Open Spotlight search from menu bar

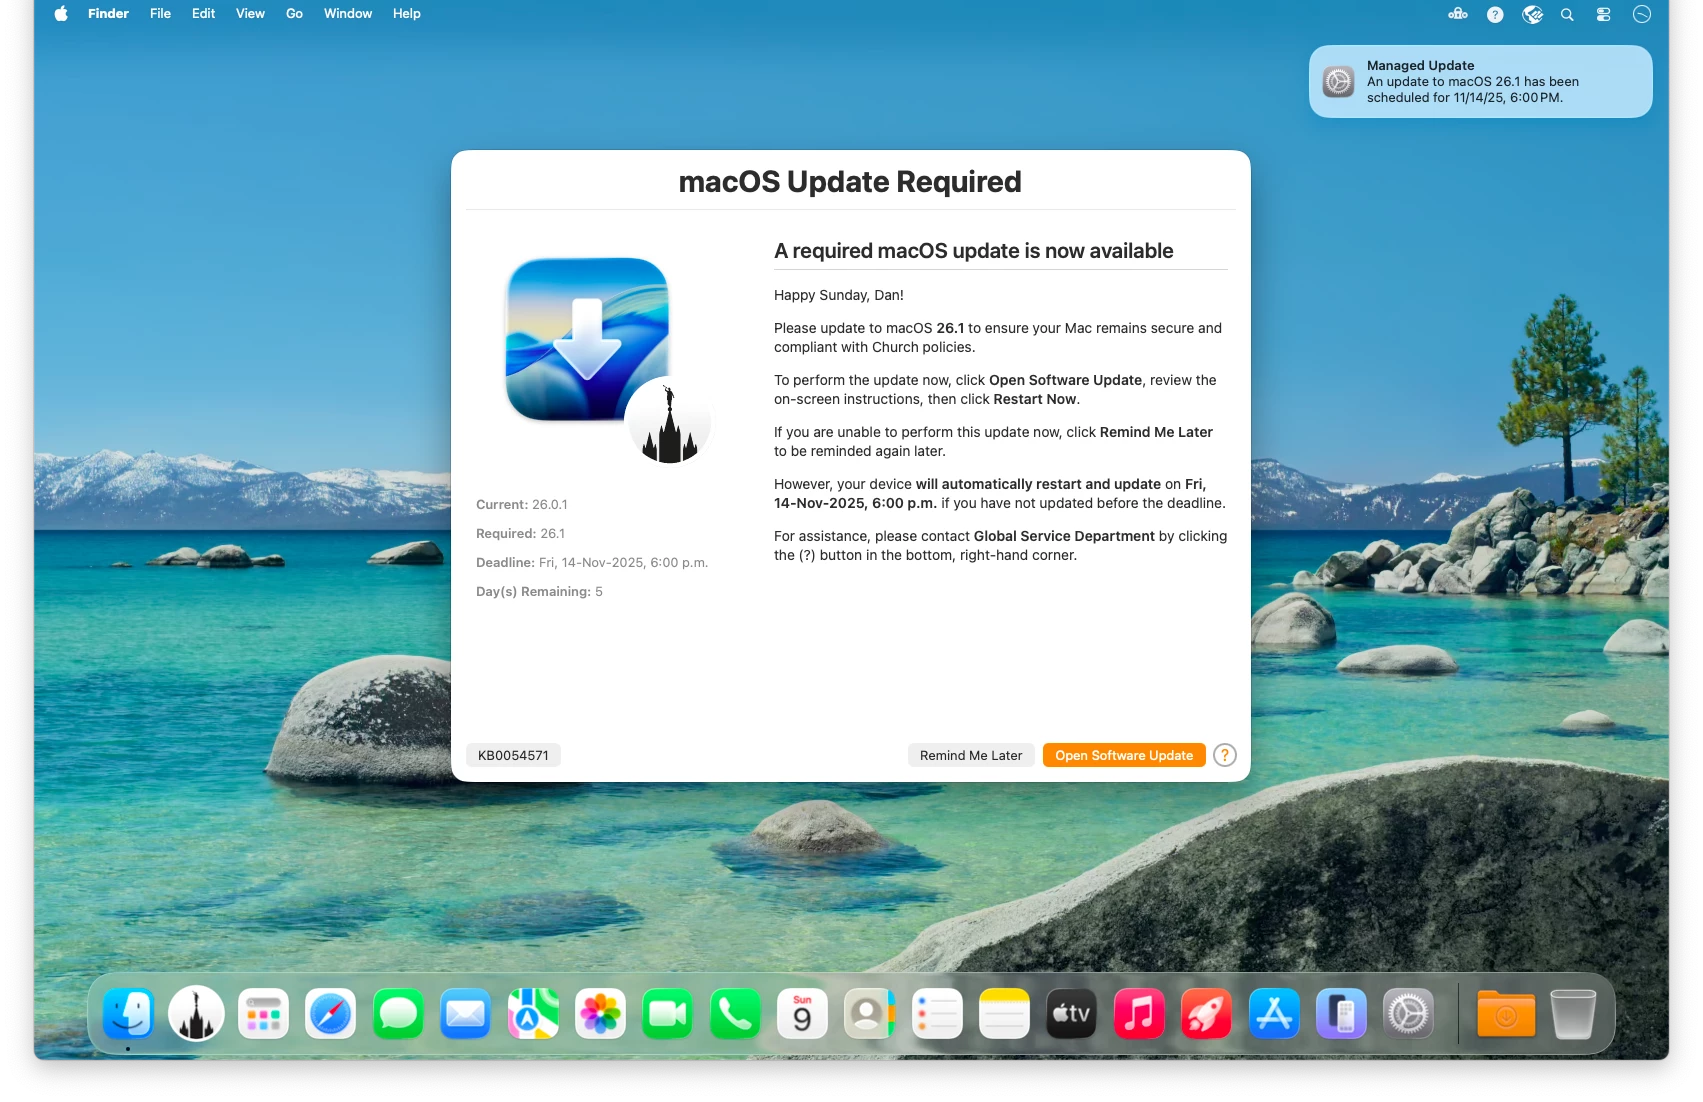(1567, 14)
